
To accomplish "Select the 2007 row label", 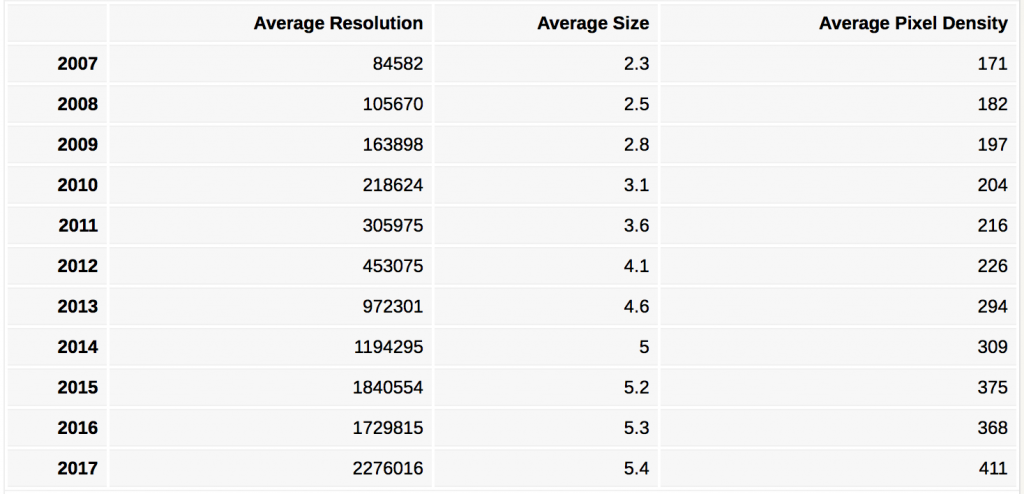I will tap(78, 63).
